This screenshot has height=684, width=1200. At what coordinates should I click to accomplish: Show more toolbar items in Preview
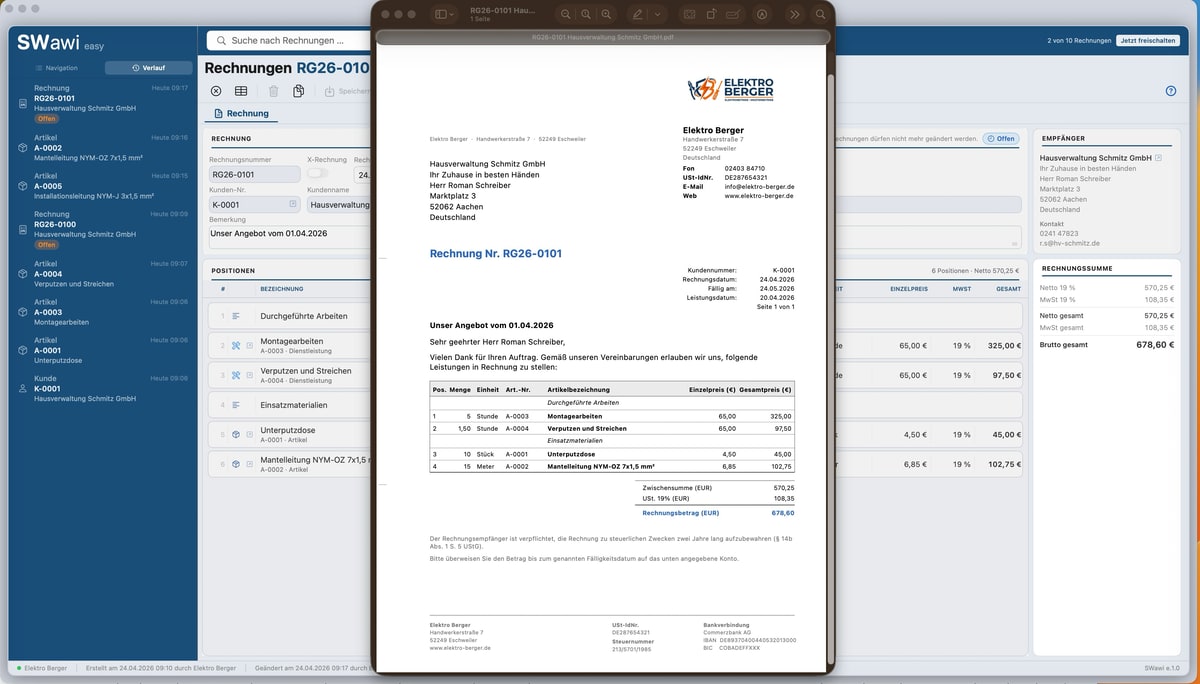(794, 15)
